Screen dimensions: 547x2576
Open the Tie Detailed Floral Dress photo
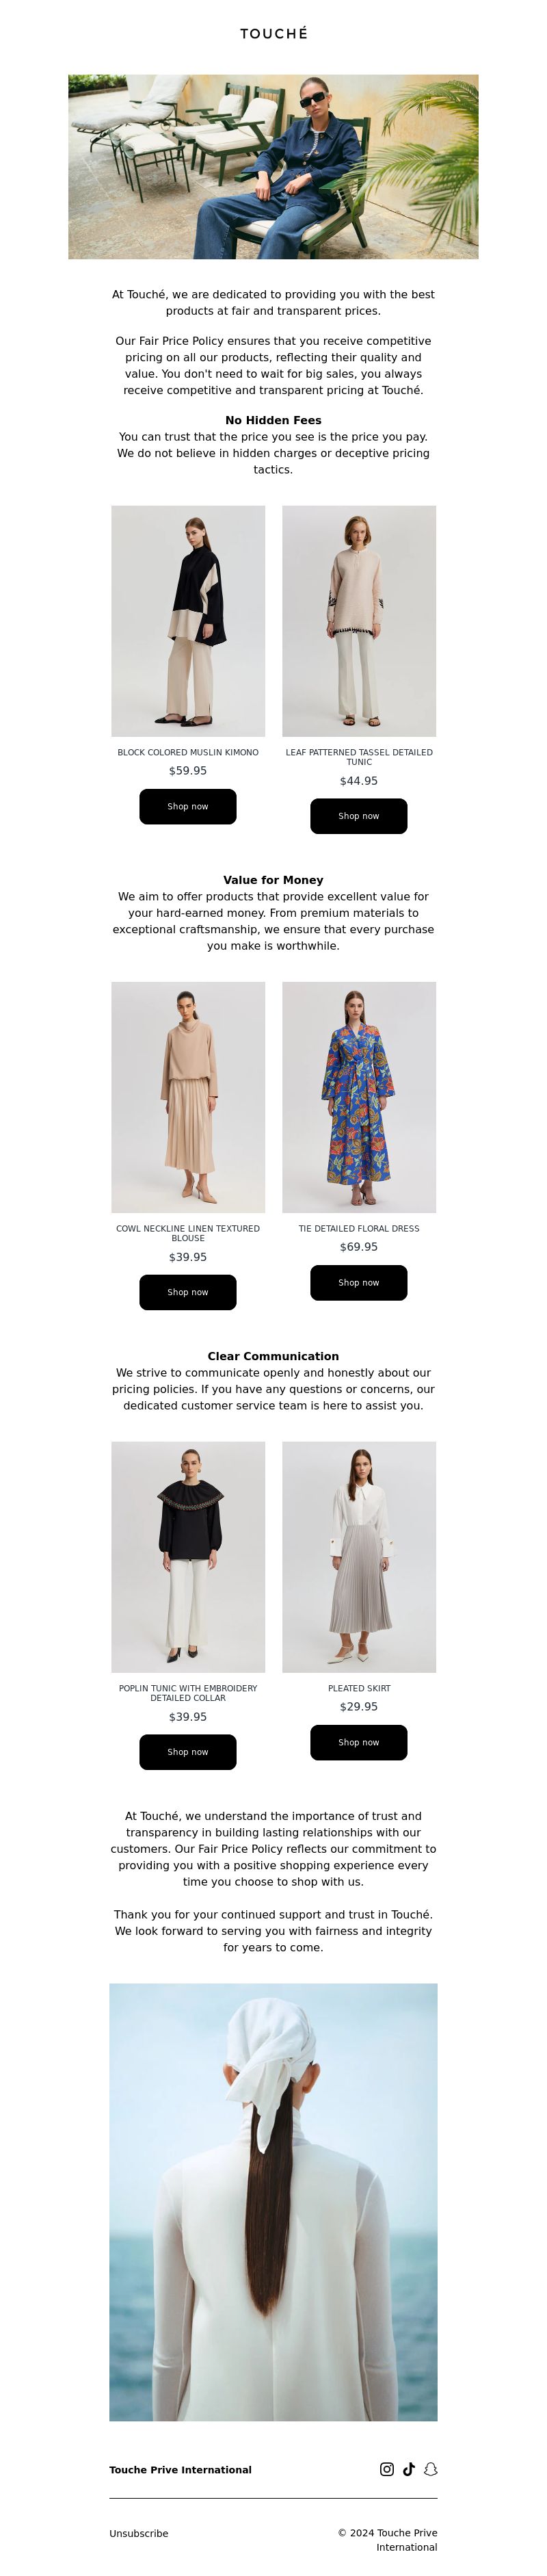click(x=359, y=1097)
